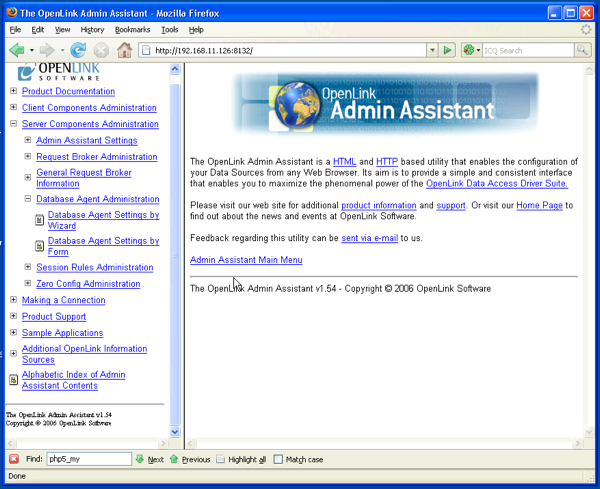The image size is (600, 489).
Task: Click document icon beside Alphabetic Index
Action: pos(13,380)
